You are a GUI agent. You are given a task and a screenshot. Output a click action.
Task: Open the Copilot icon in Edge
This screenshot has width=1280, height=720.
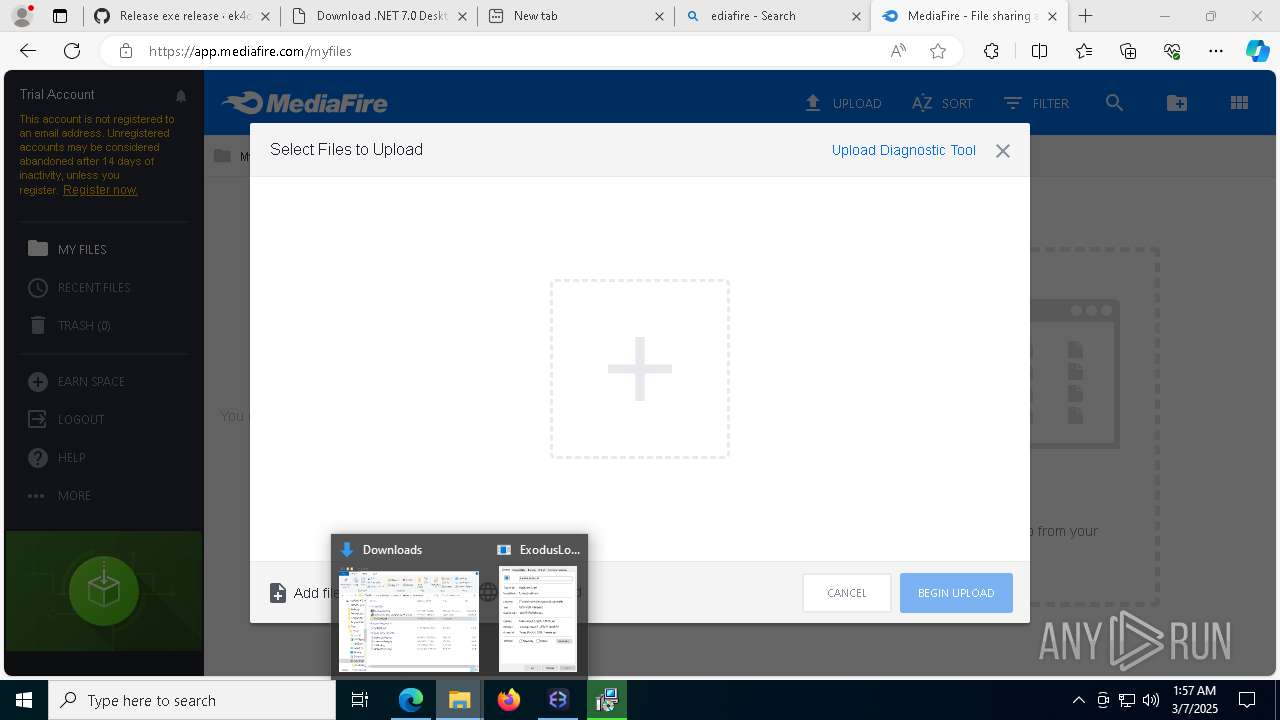(x=1258, y=51)
